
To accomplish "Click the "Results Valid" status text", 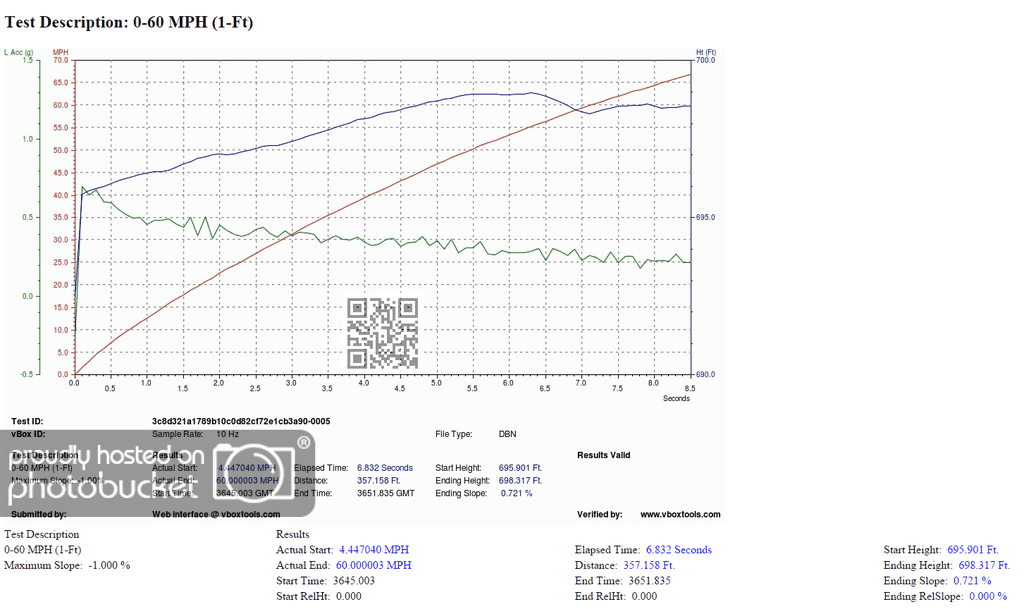I will (603, 455).
